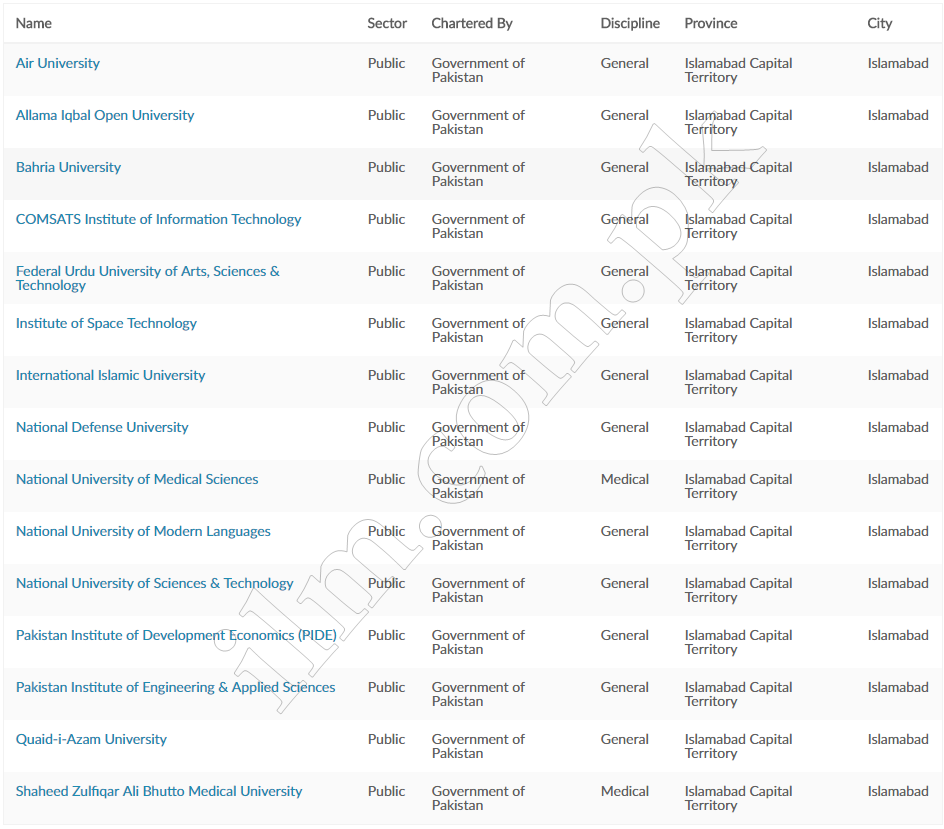Open National University of Sciences & Technology
Image resolution: width=944 pixels, height=829 pixels.
point(154,583)
